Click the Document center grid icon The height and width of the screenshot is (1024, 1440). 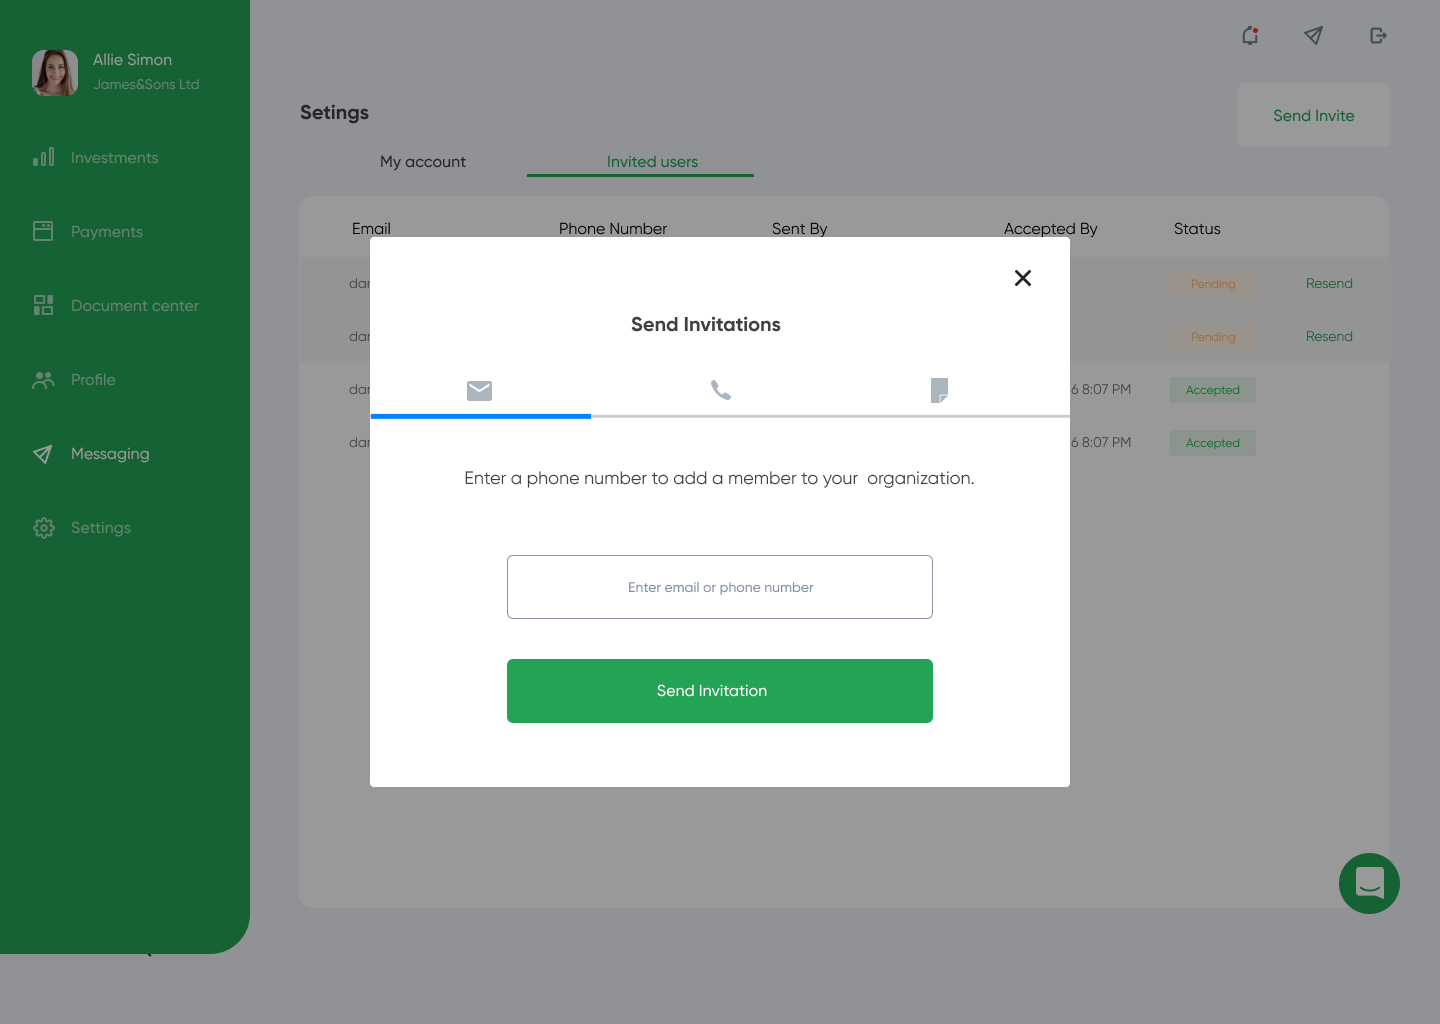point(43,306)
